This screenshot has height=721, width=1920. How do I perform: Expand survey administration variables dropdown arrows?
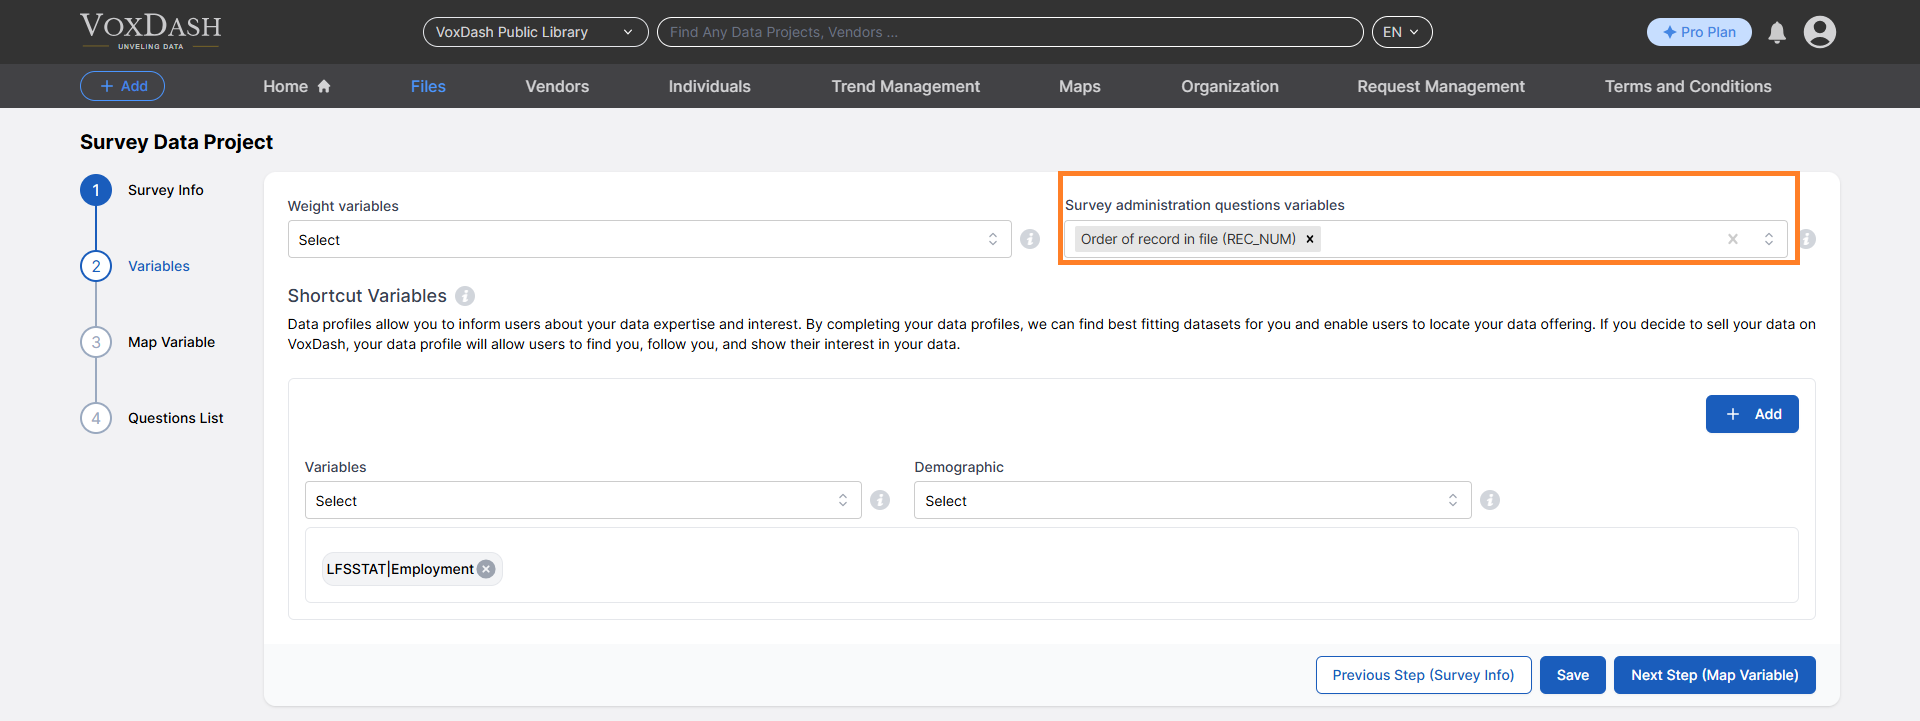pyautogui.click(x=1769, y=239)
